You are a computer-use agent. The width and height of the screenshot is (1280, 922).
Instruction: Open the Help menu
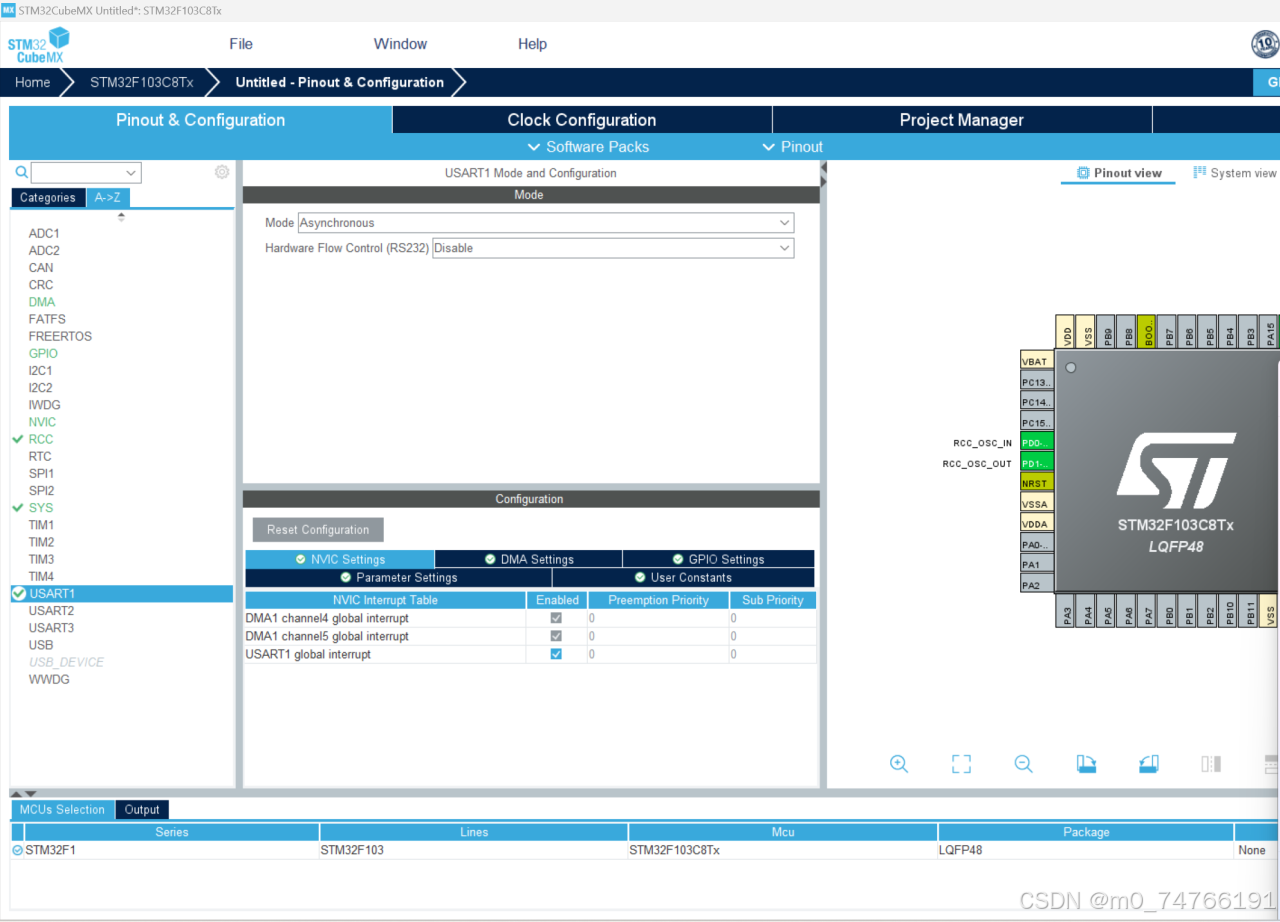point(532,44)
